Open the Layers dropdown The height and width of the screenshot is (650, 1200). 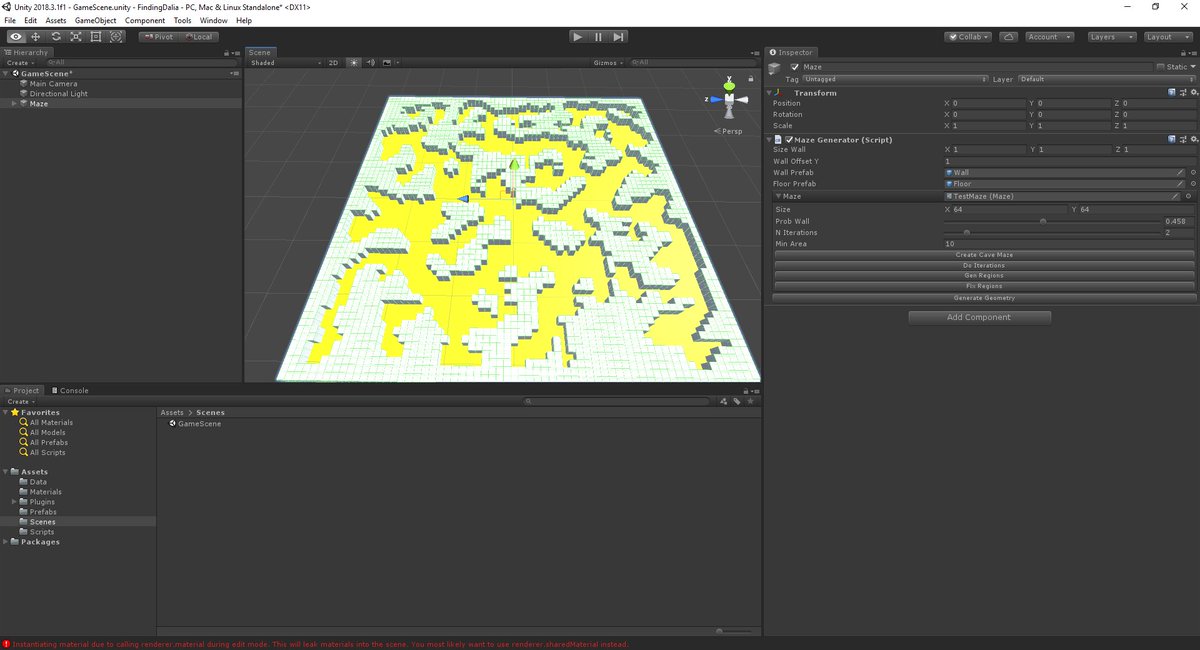coord(1111,36)
